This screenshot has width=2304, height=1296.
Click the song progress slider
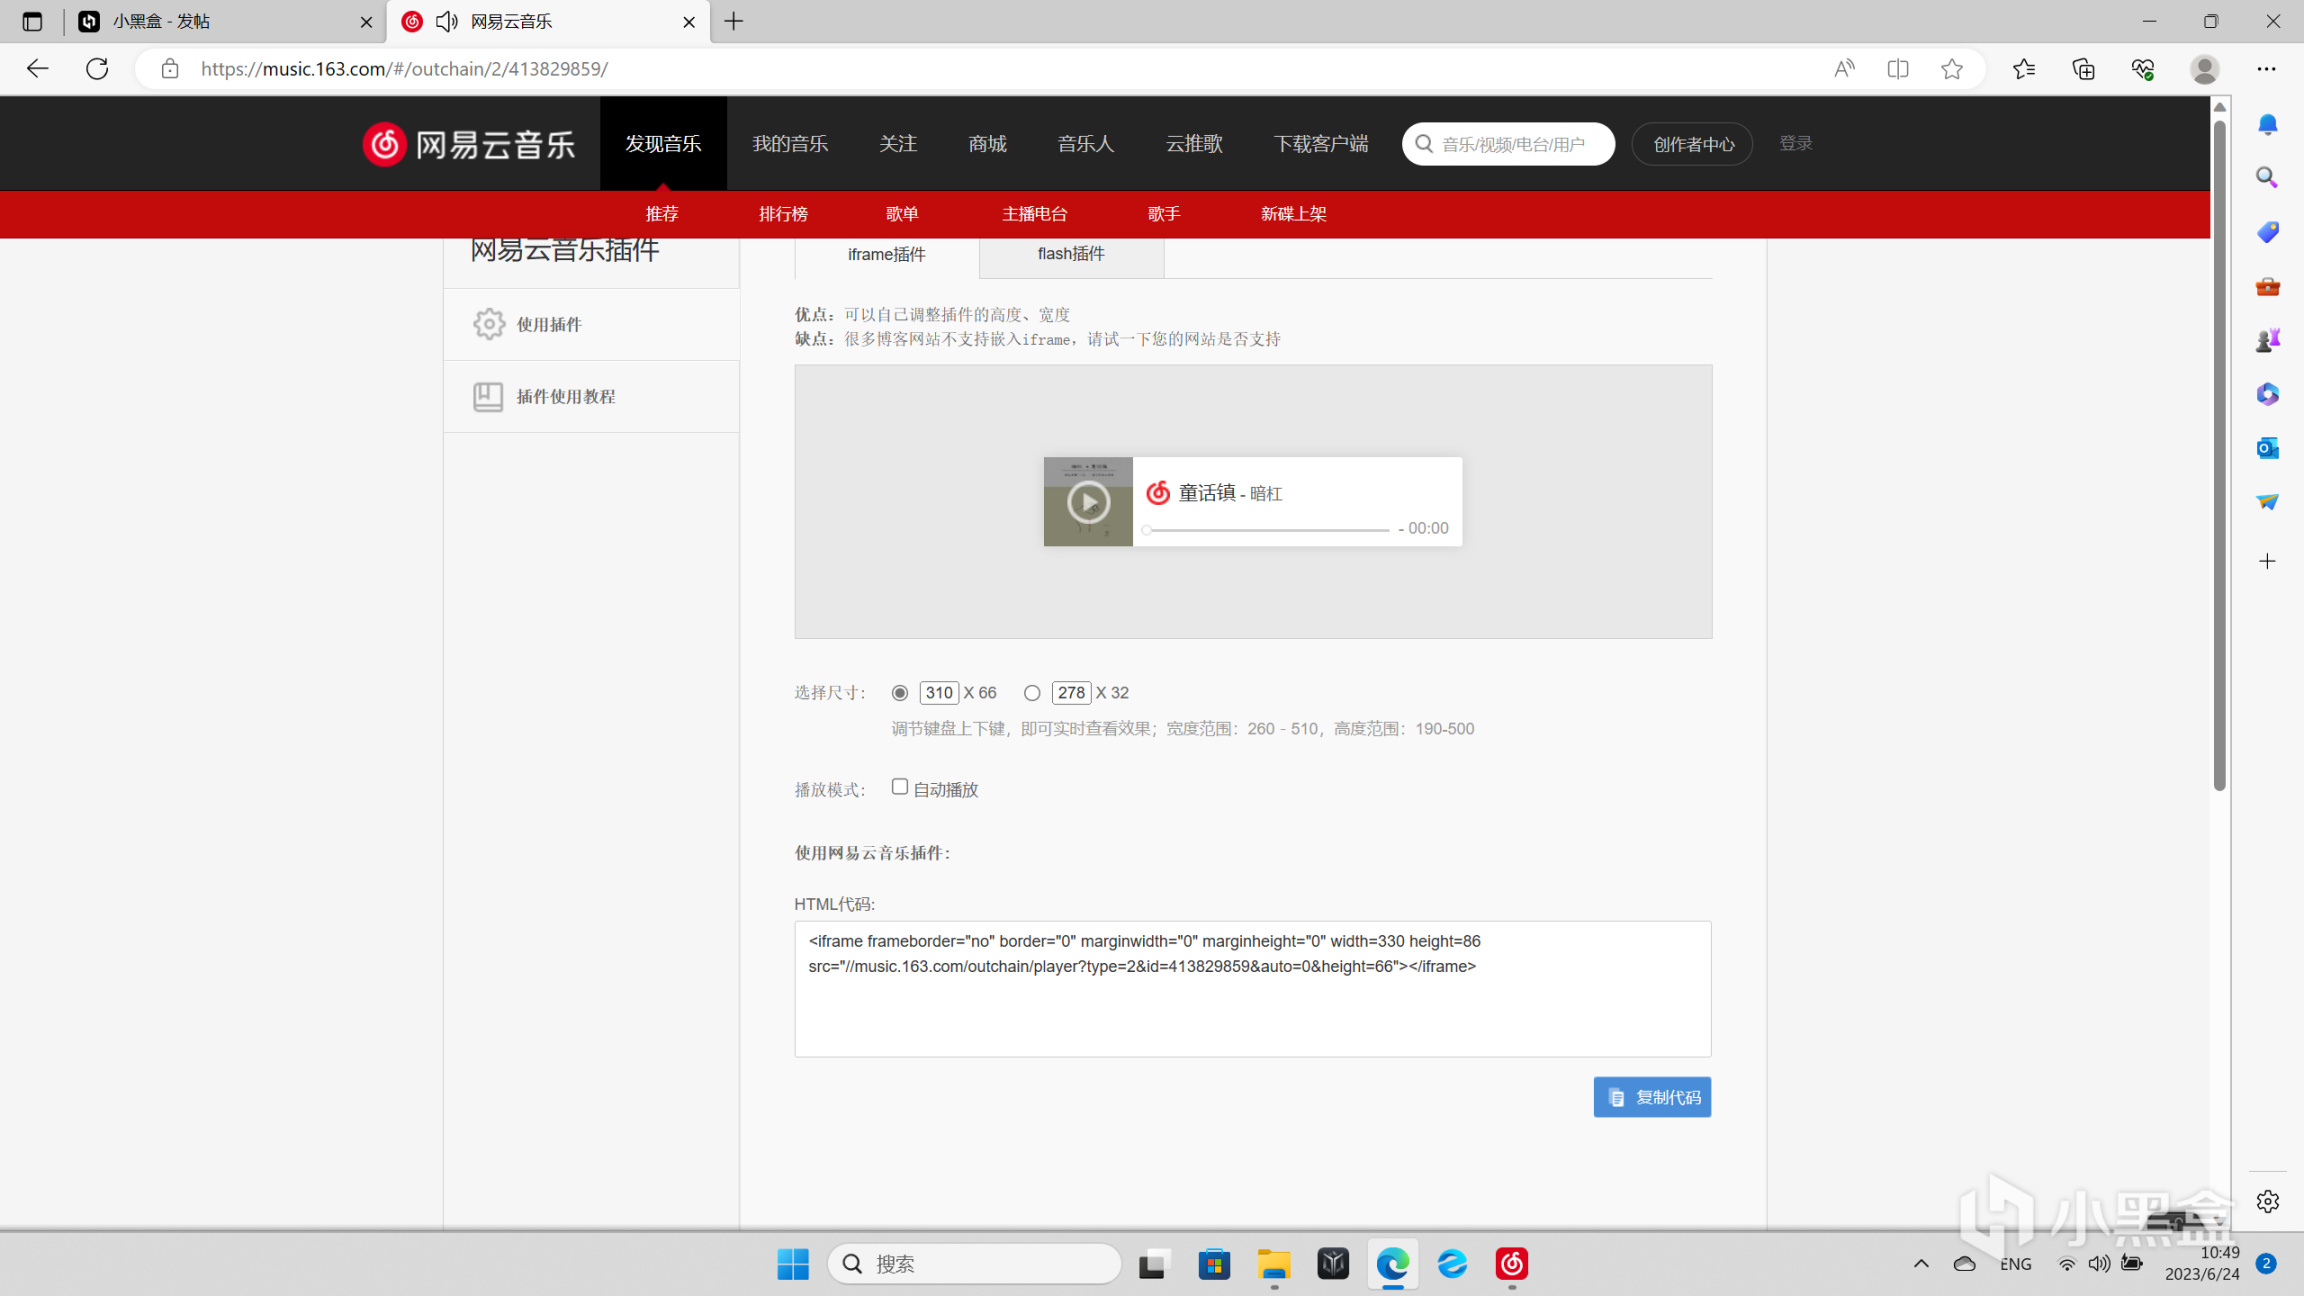point(1266,530)
